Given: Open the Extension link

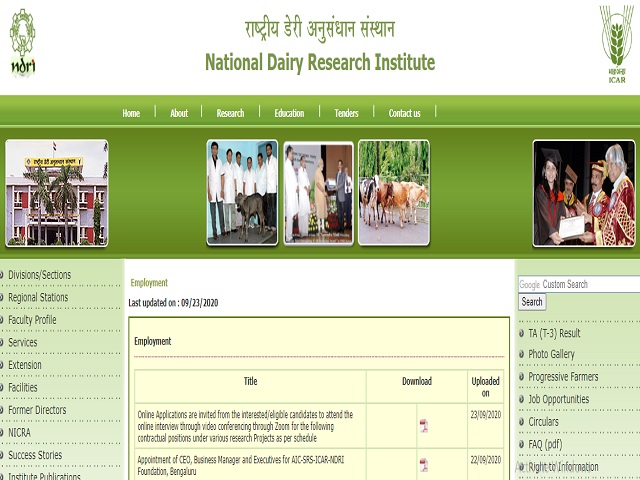Looking at the screenshot, I should pos(24,364).
